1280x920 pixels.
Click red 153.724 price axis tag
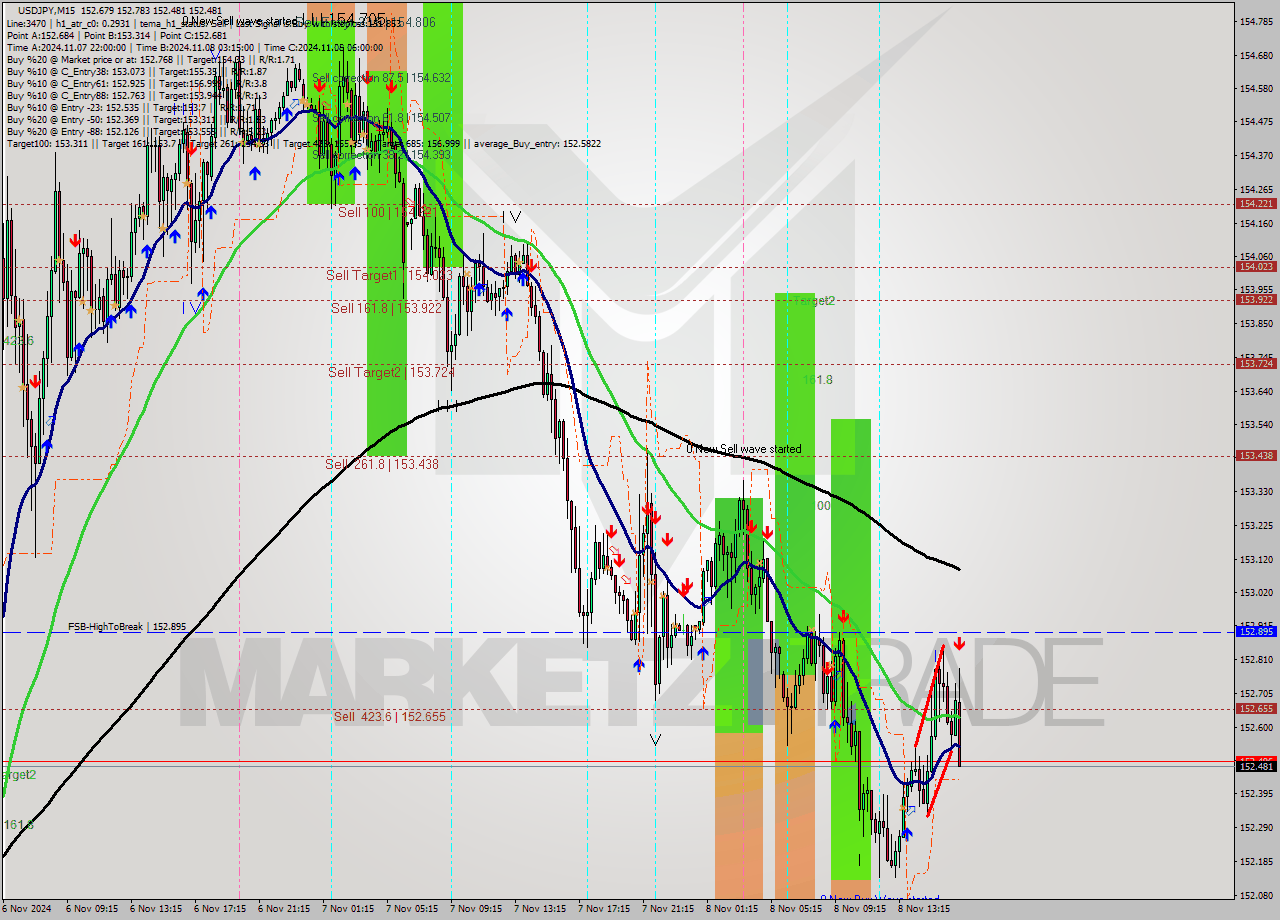click(1256, 363)
